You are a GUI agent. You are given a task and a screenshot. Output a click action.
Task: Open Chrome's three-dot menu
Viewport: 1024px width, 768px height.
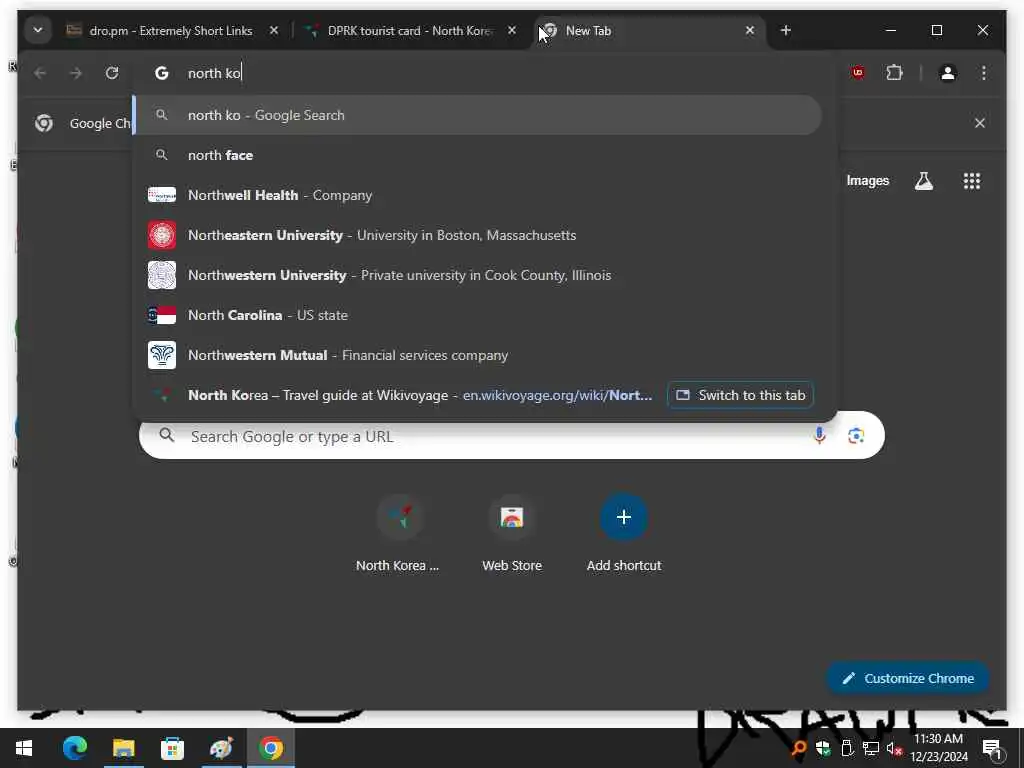pyautogui.click(x=984, y=73)
